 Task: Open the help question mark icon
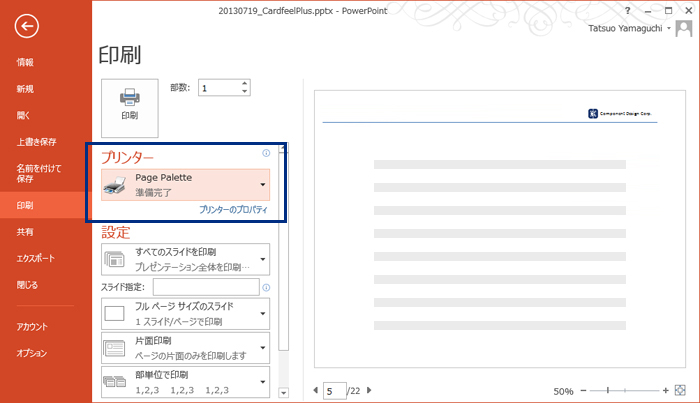point(628,10)
